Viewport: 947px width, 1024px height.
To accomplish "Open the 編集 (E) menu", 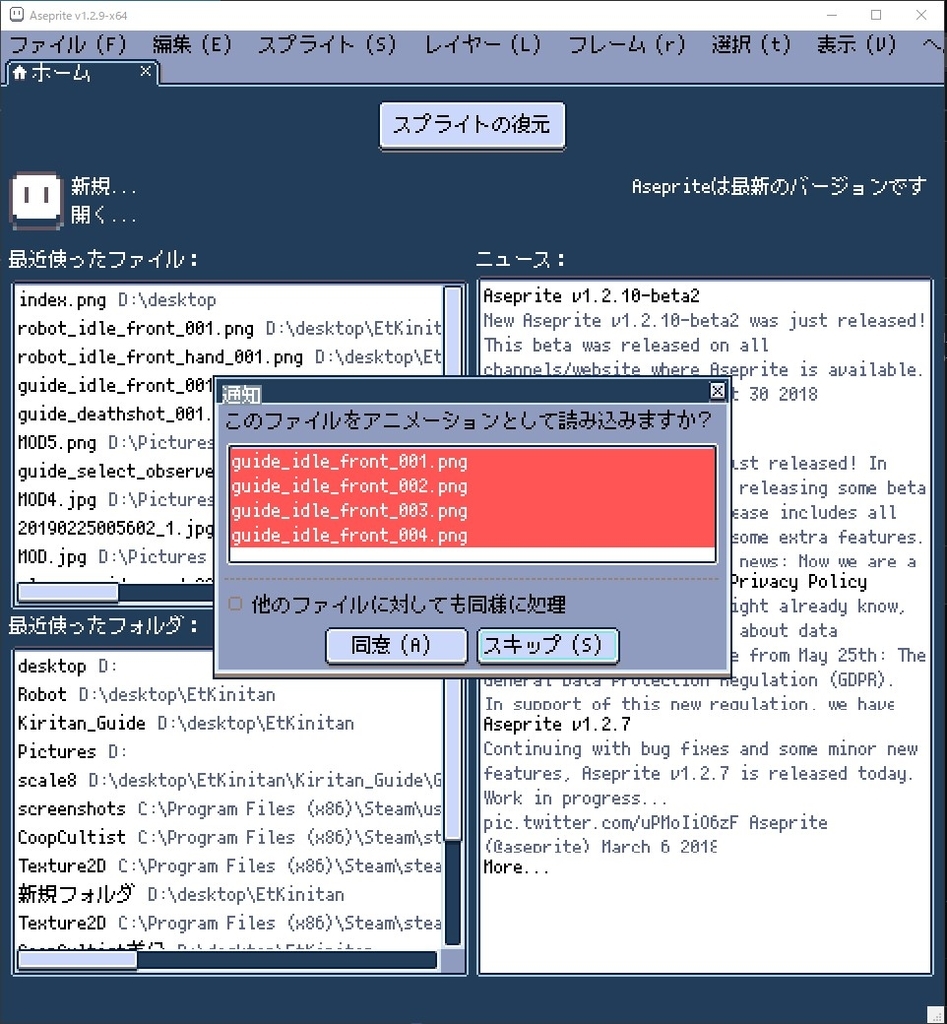I will [192, 45].
